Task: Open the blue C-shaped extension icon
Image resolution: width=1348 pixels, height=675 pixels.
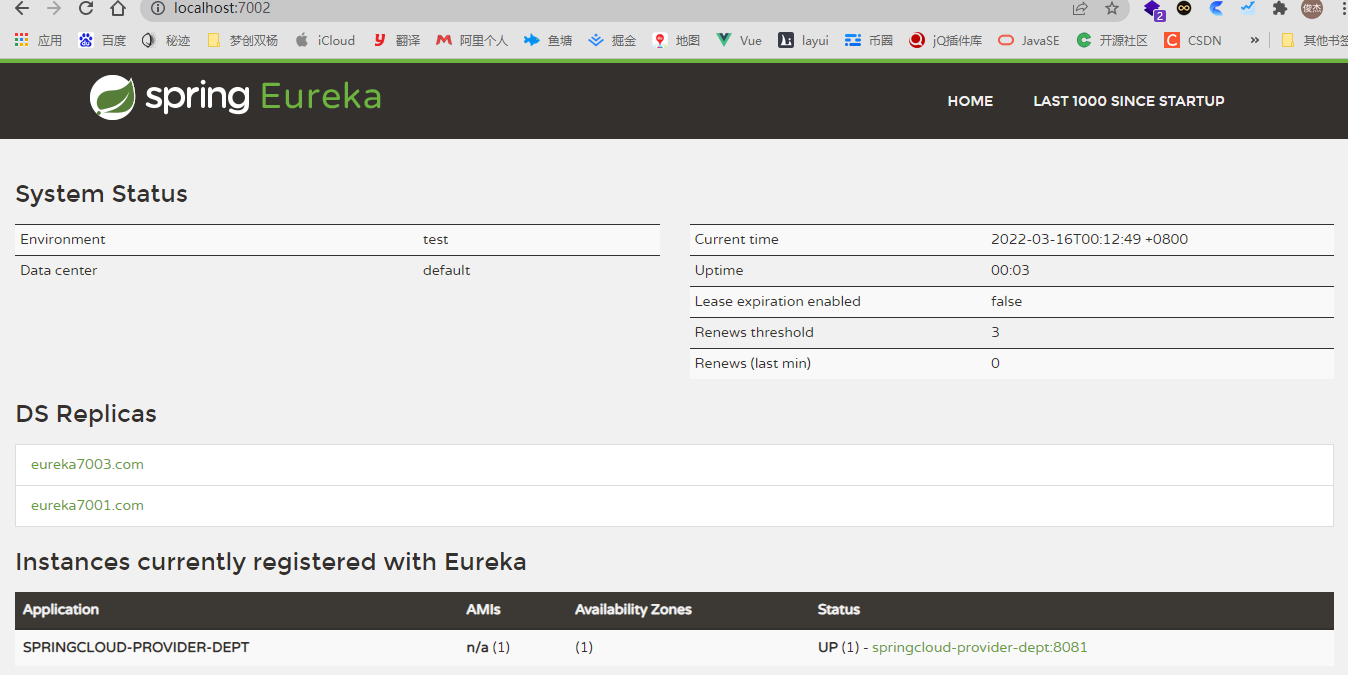Action: (1216, 8)
